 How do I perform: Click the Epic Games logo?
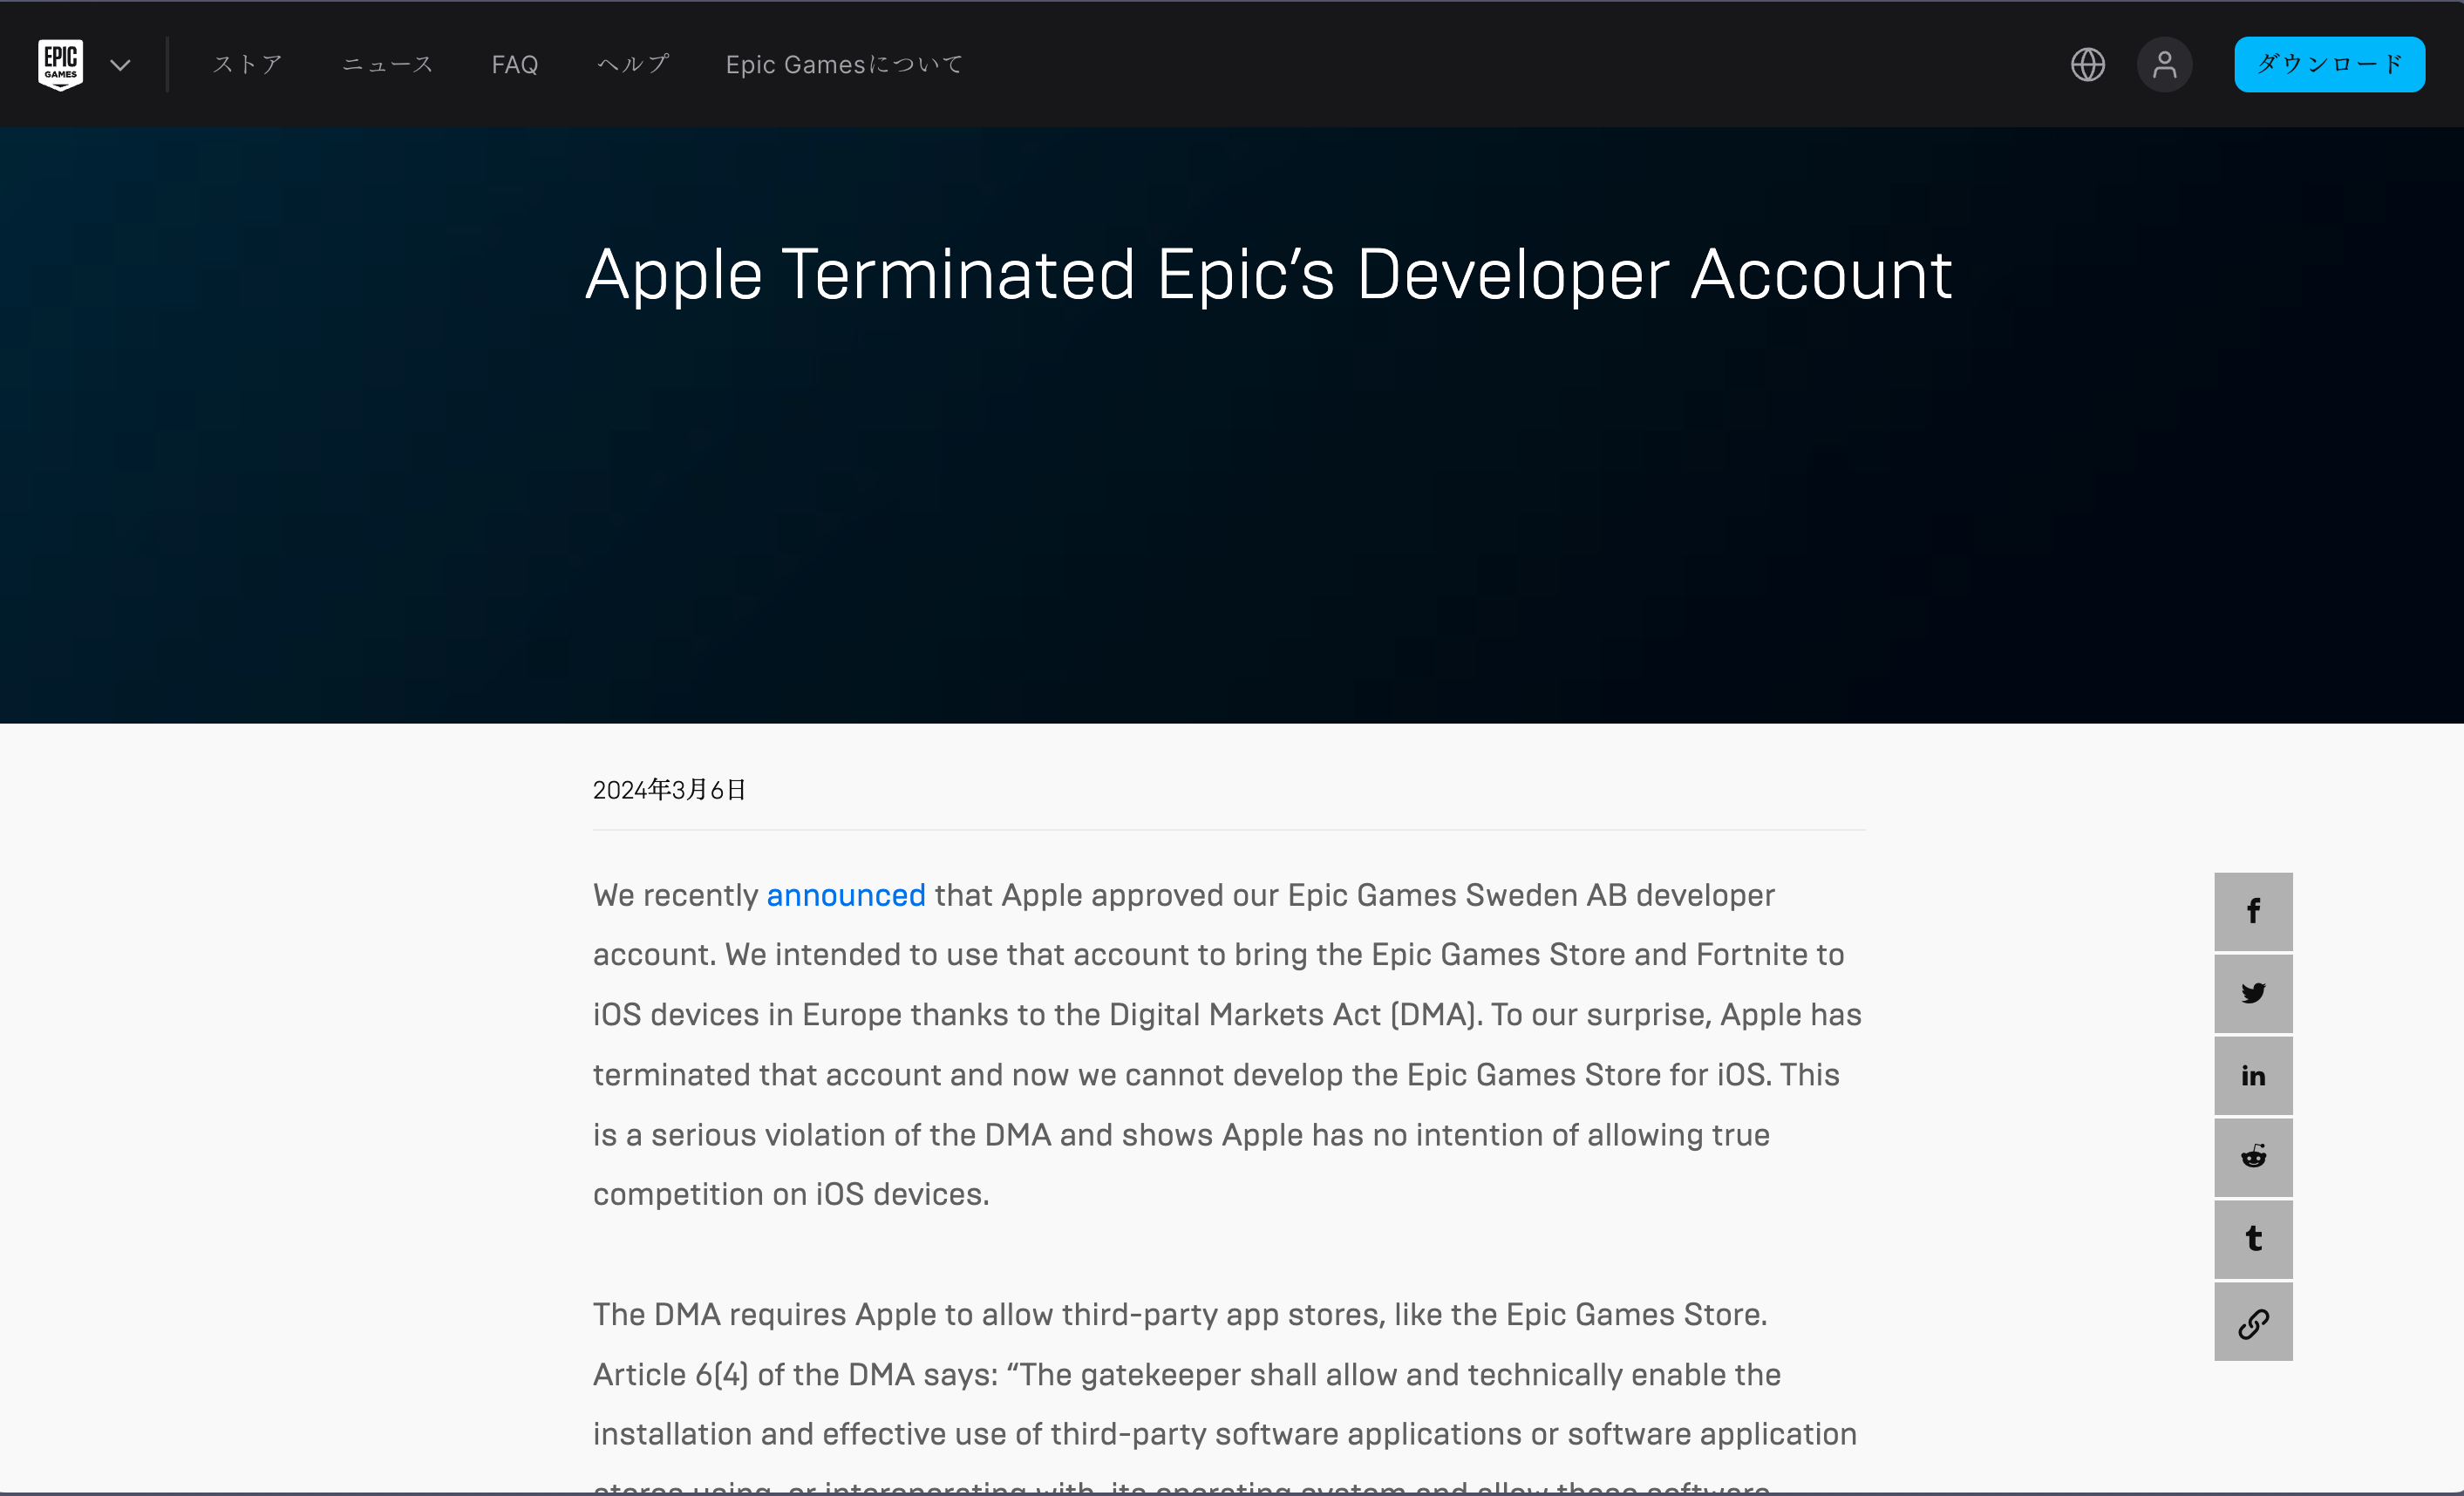pyautogui.click(x=60, y=65)
